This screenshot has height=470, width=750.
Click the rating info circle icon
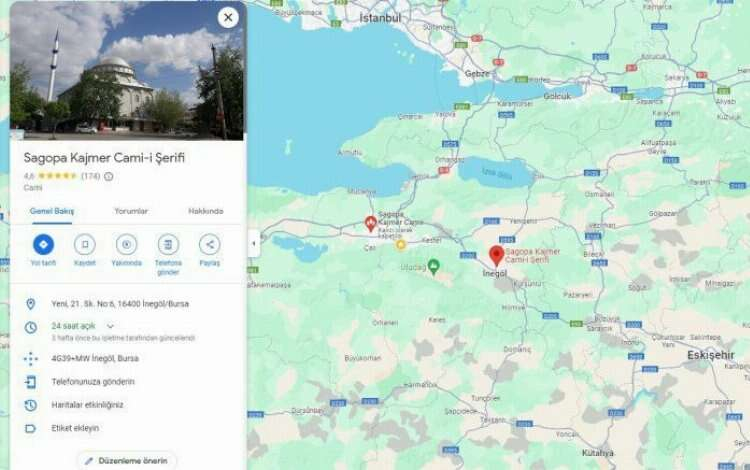[x=109, y=176]
